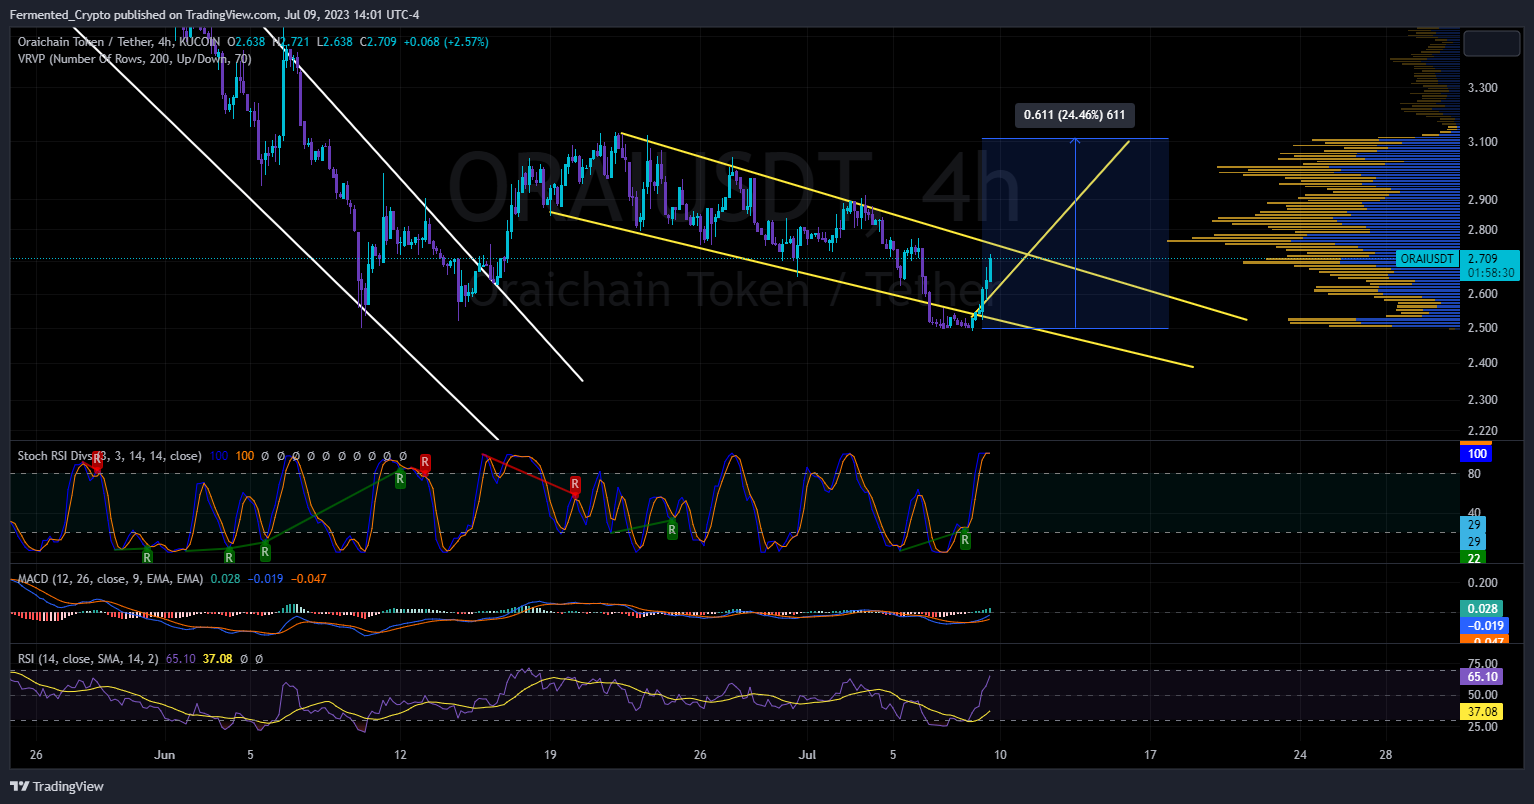Click the close value C2.709 in the legend

pos(379,42)
